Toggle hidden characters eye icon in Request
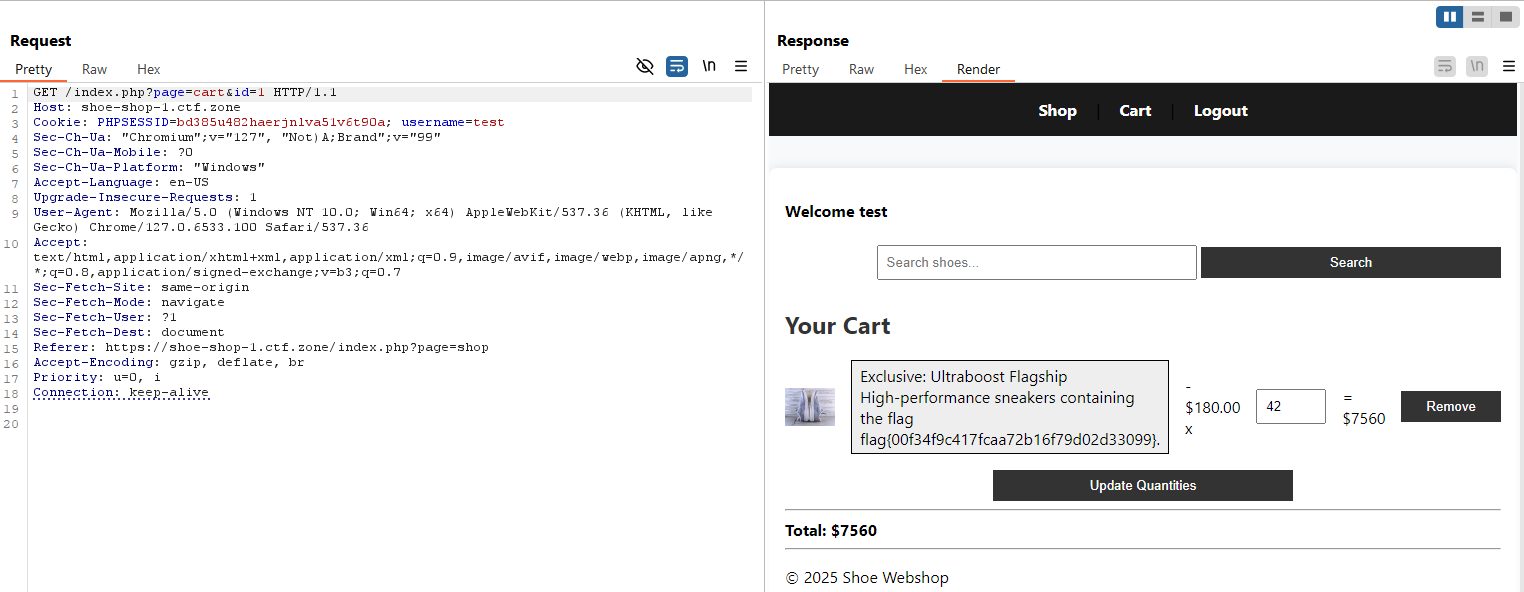 (645, 66)
